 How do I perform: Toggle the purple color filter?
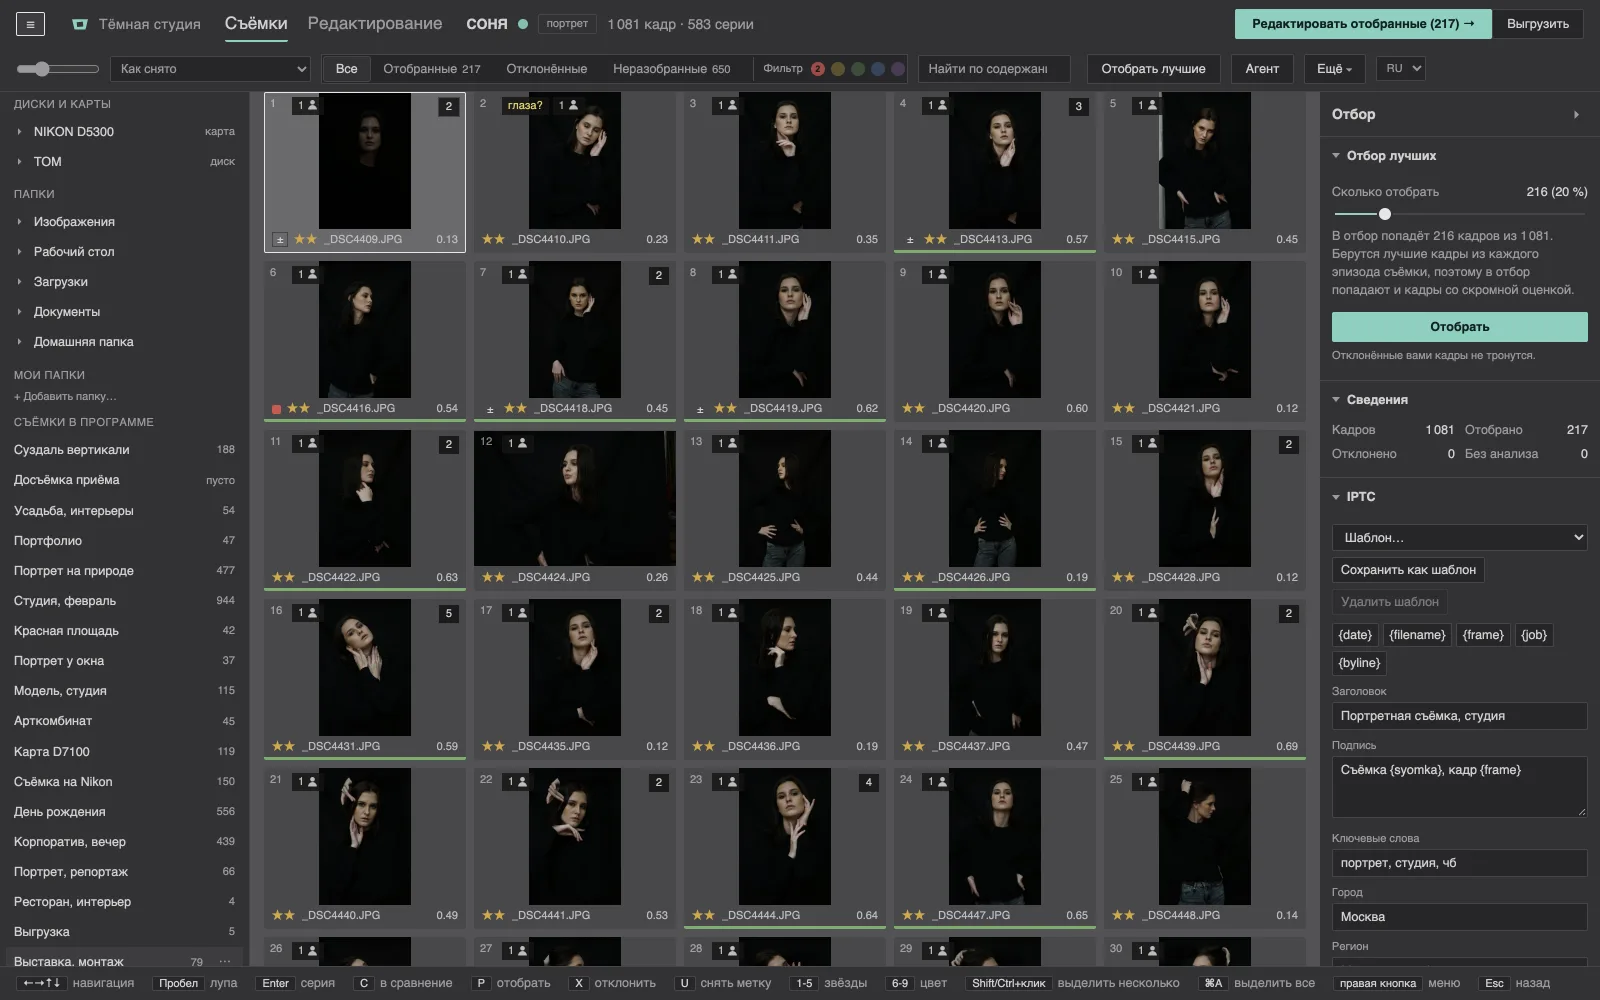click(898, 69)
